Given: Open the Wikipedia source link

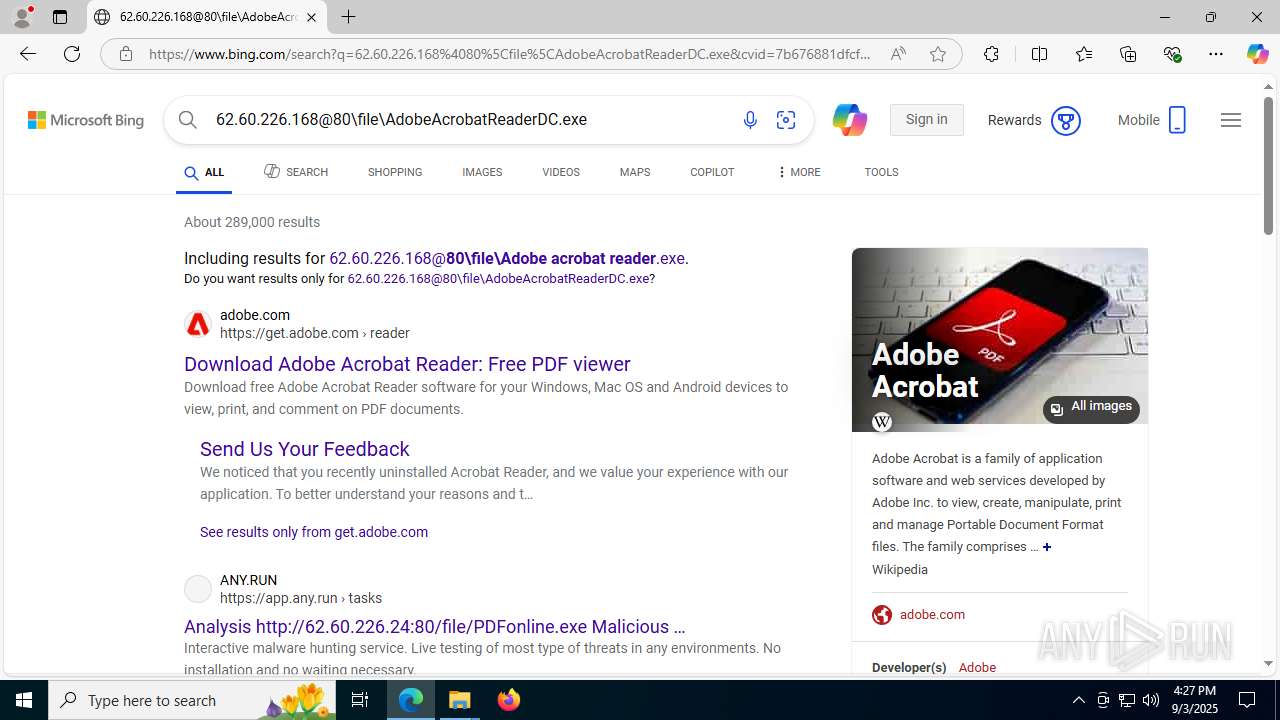Looking at the screenshot, I should 900,570.
